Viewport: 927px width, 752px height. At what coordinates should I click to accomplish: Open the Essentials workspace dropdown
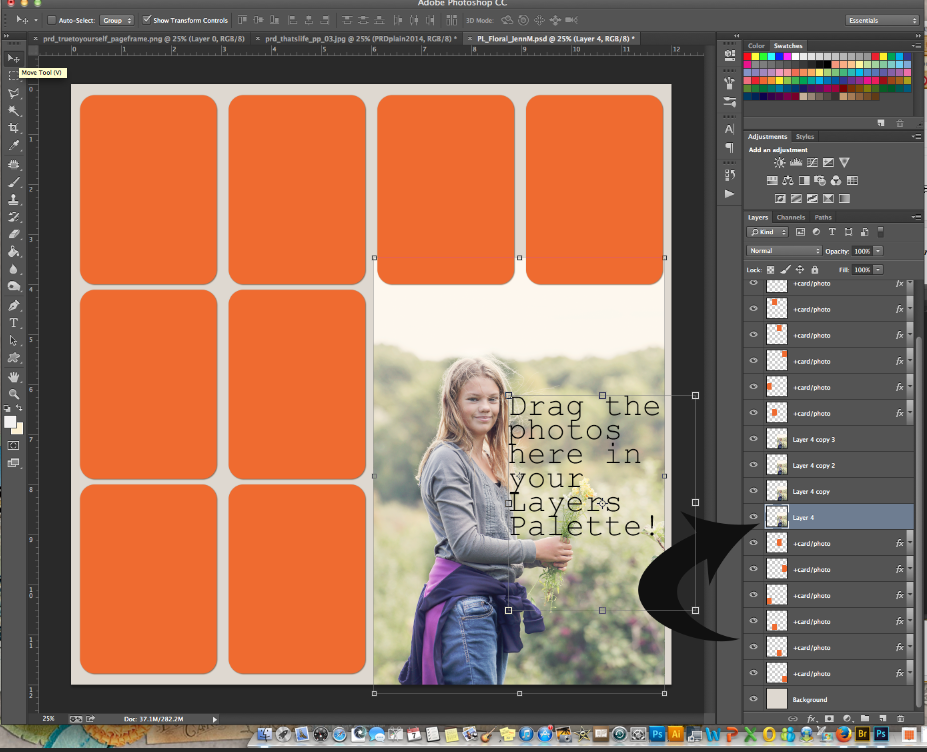881,20
